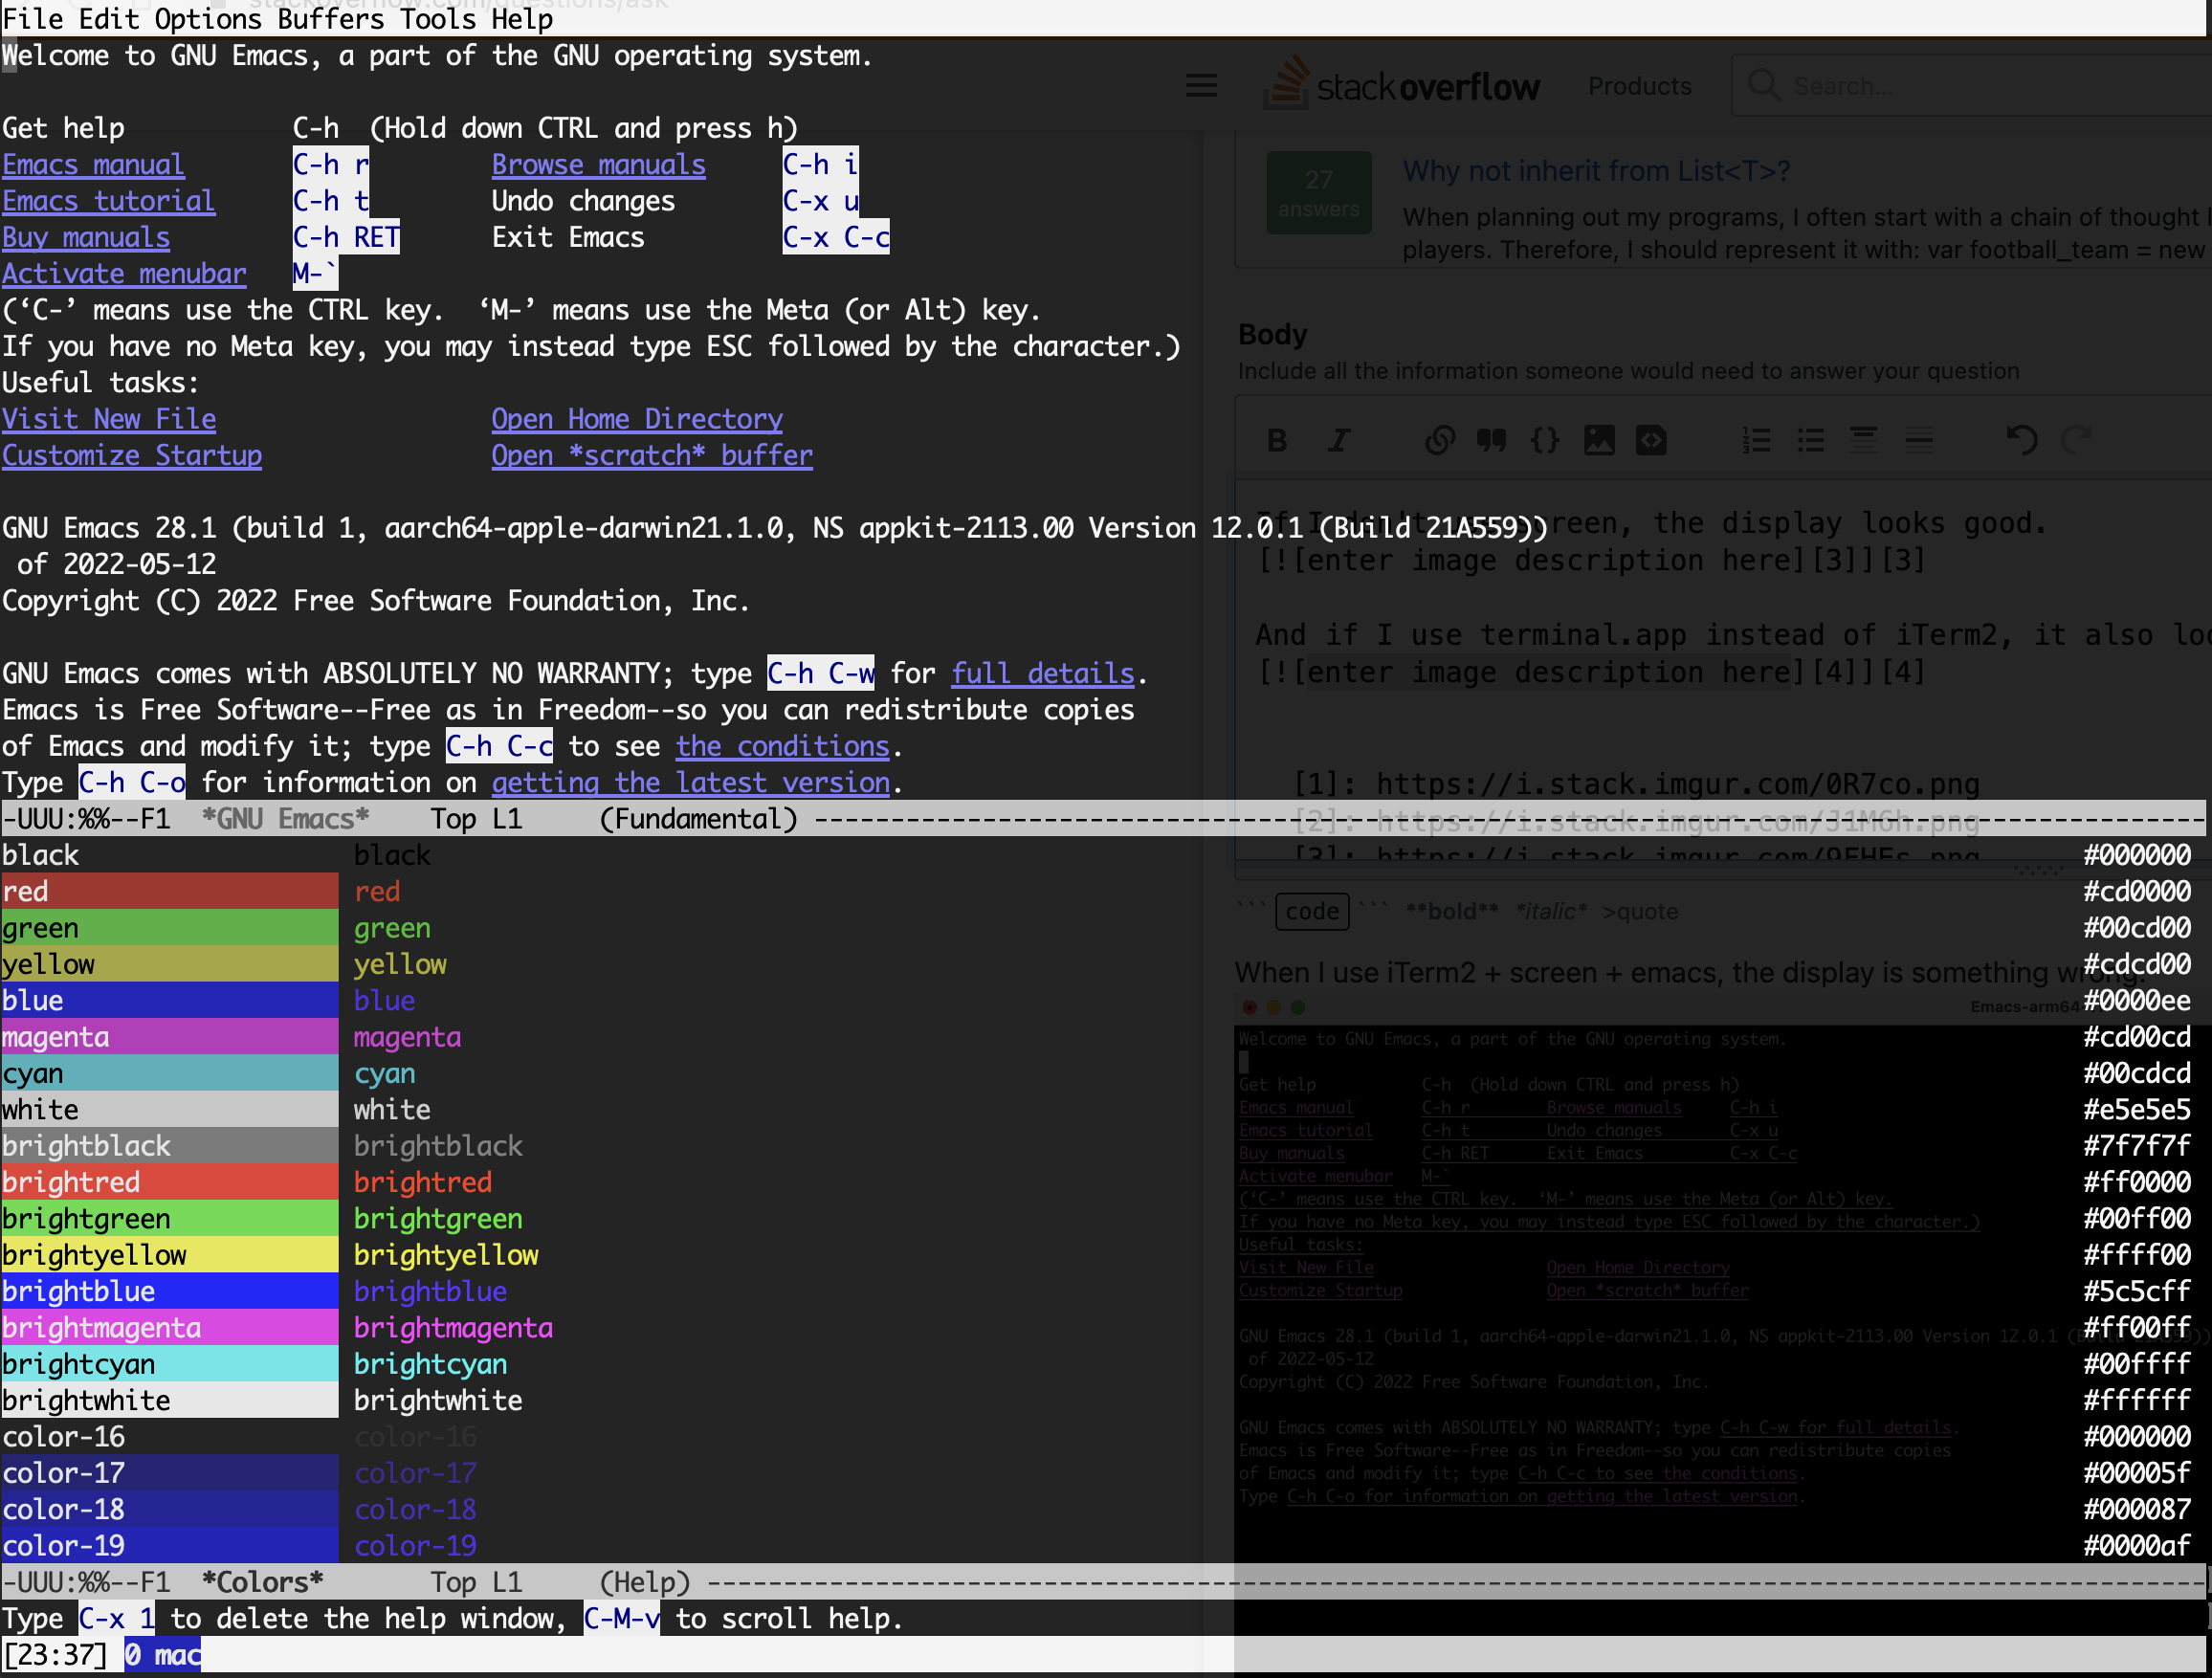The image size is (2212, 1678).
Task: Click the hex value #5c5cff
Action: 2137,1291
